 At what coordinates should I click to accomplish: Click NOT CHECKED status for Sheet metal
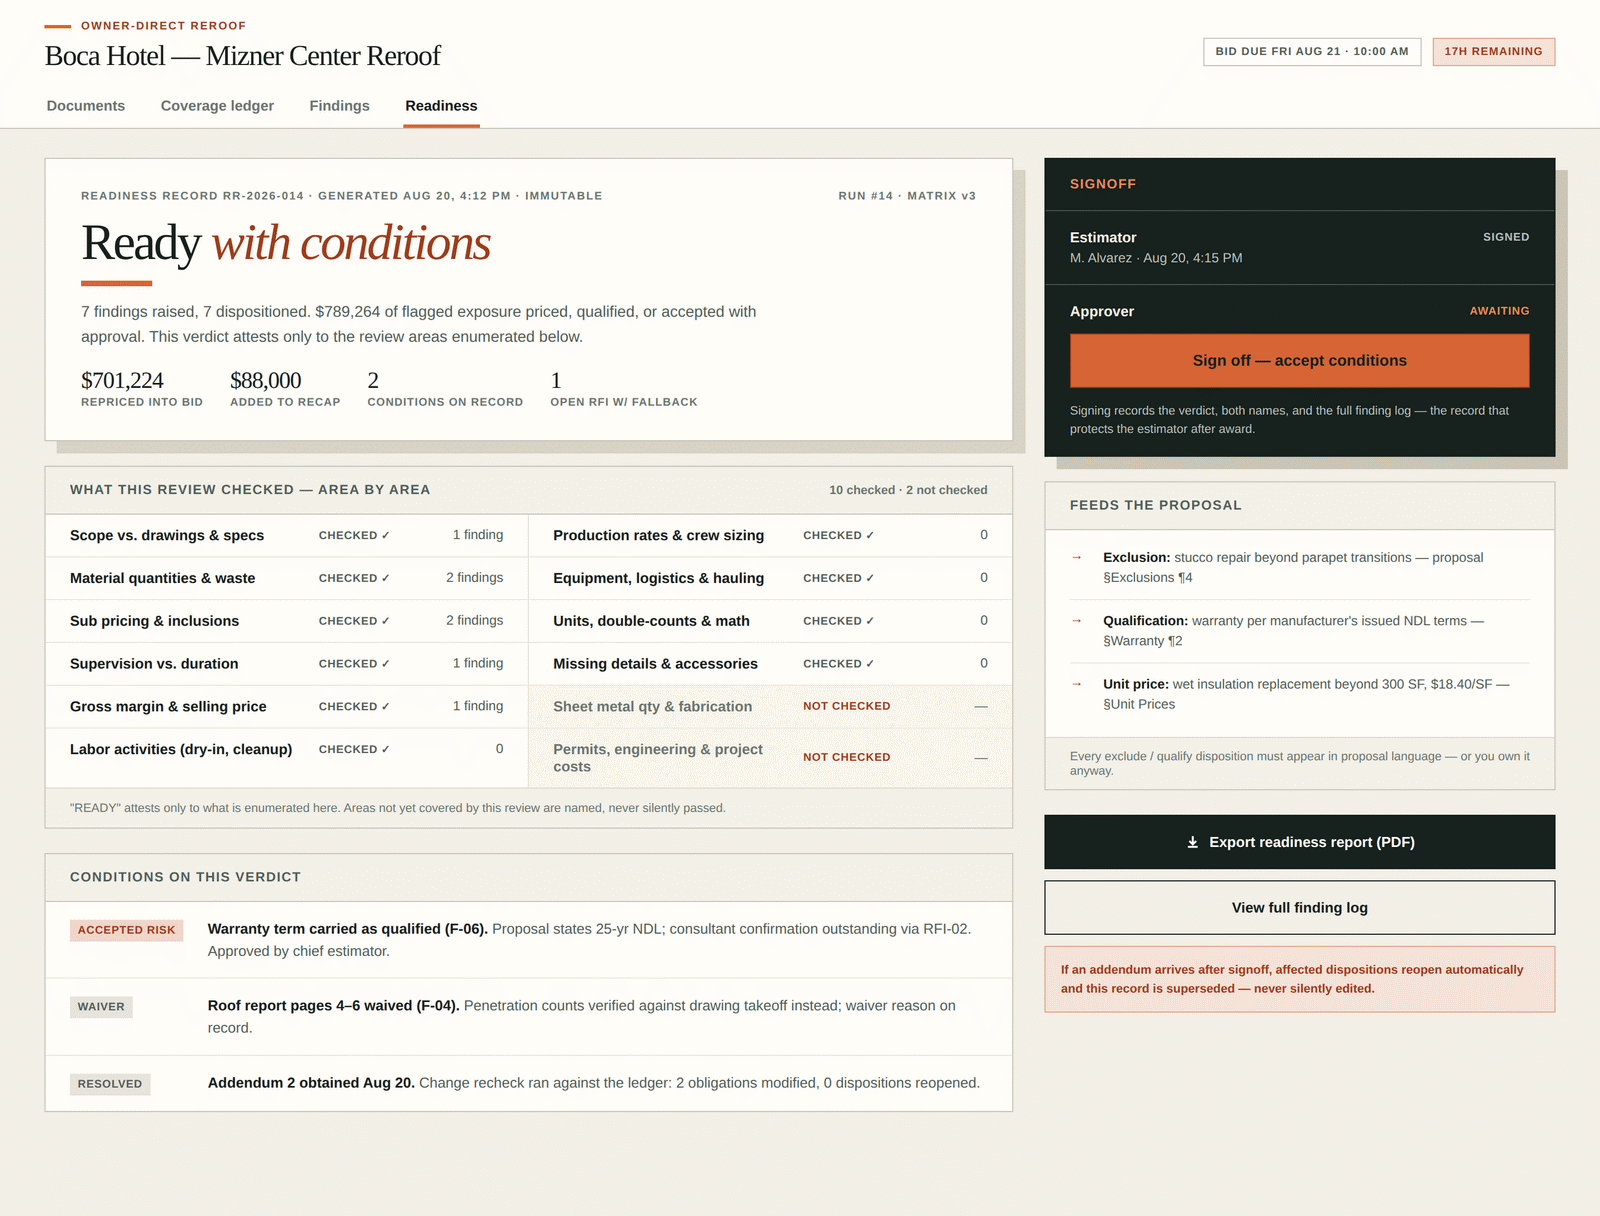pyautogui.click(x=846, y=706)
